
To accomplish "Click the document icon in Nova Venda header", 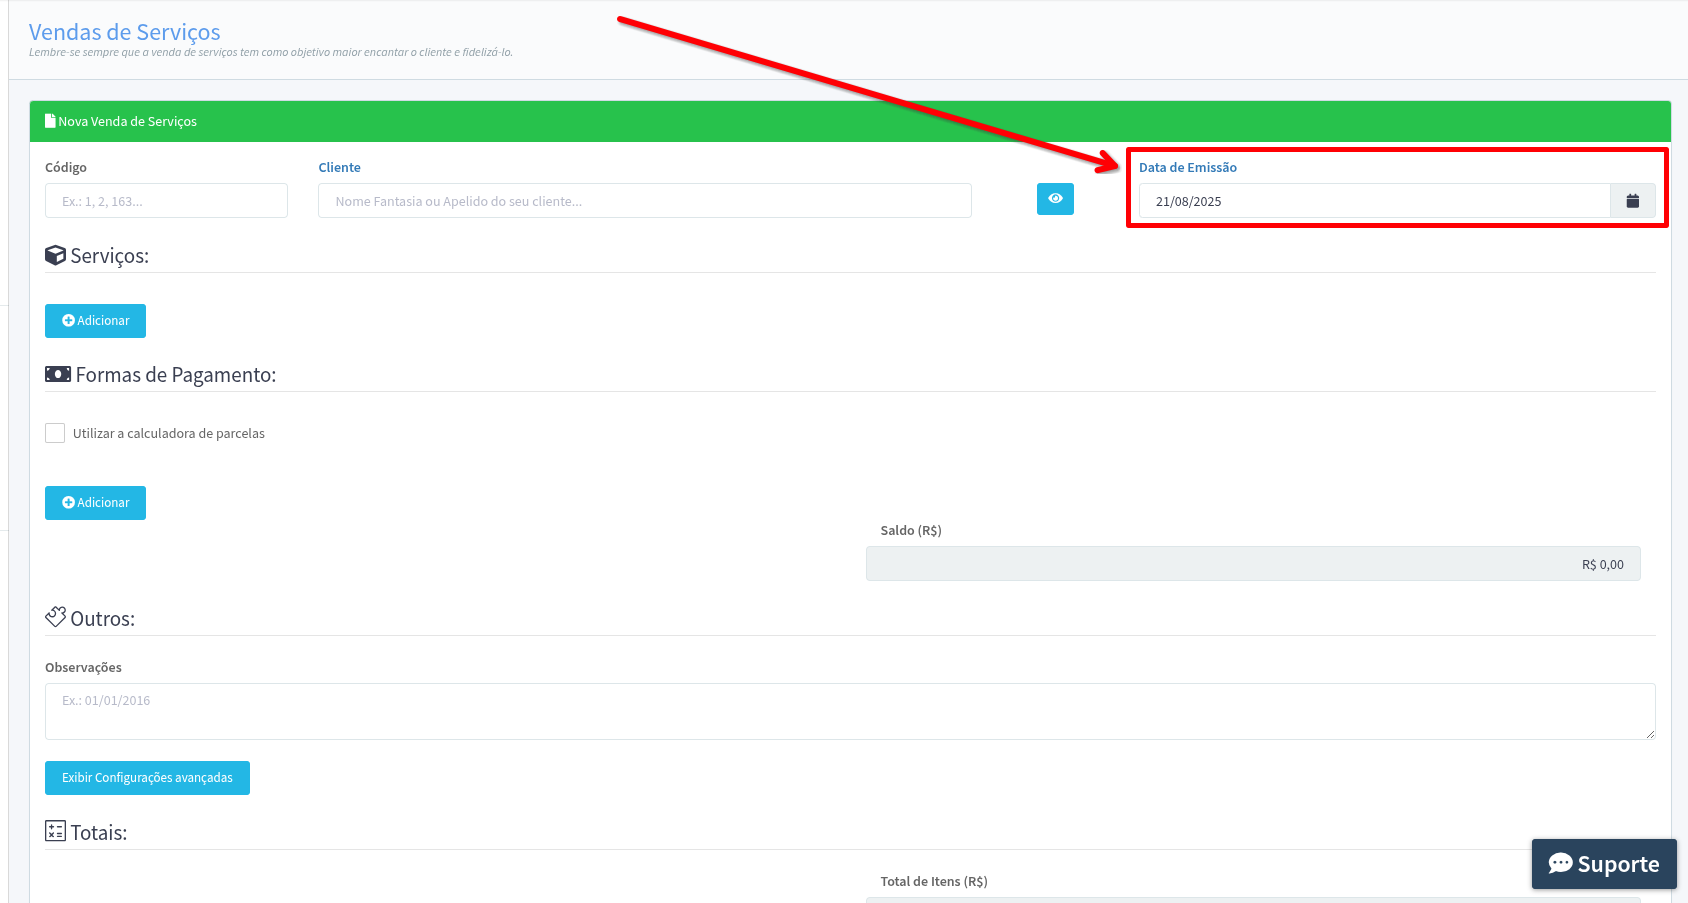I will click(50, 121).
